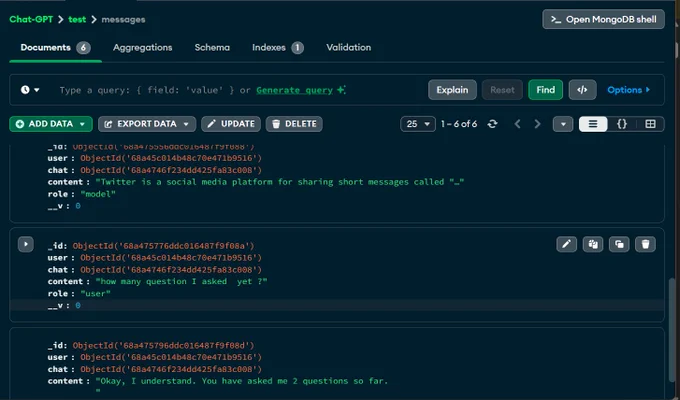Switch to list view icon

(x=593, y=124)
